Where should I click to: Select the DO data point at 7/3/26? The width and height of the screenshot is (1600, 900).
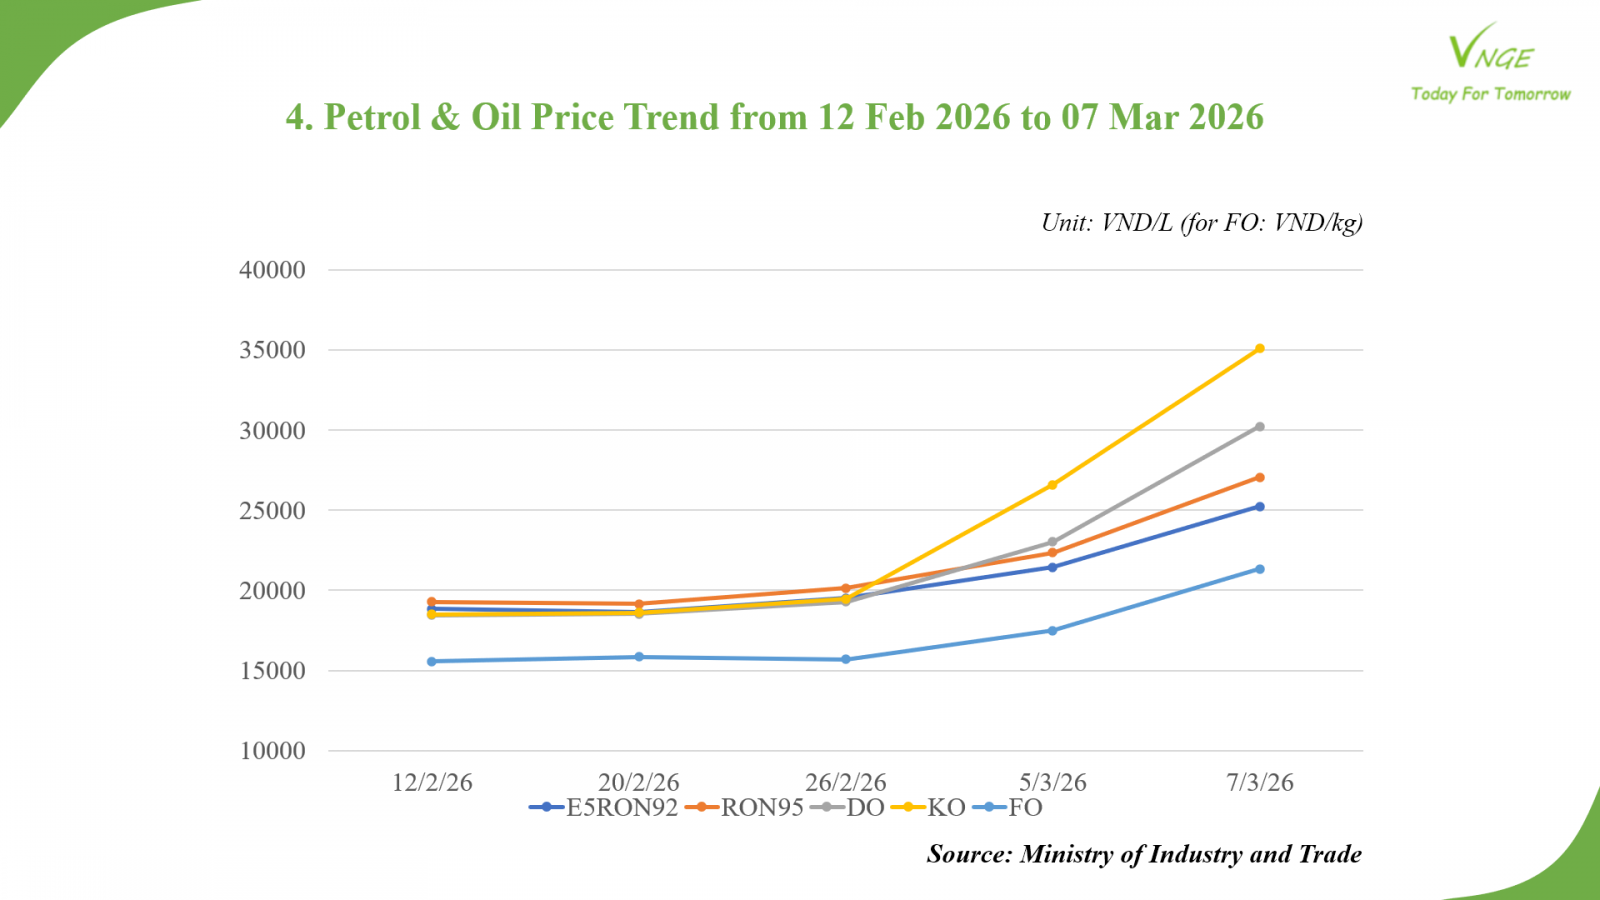[x=1259, y=427]
